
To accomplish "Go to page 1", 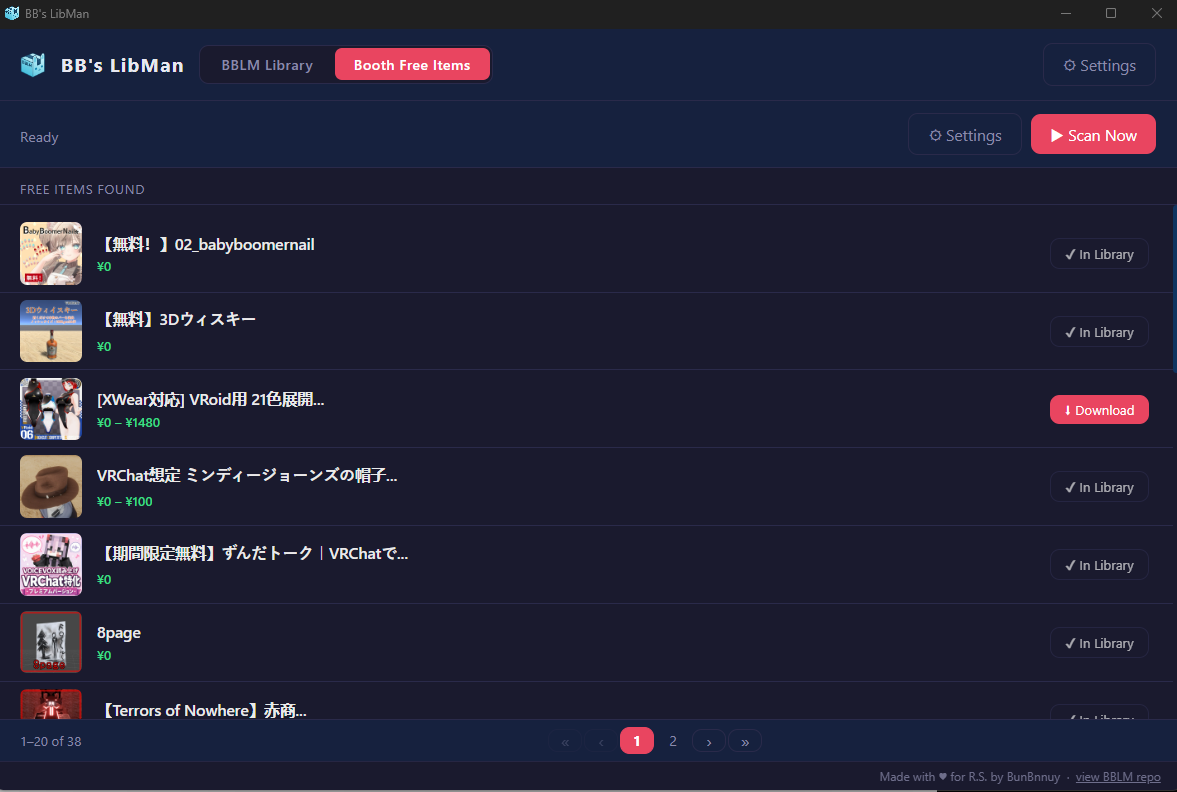I will (637, 741).
